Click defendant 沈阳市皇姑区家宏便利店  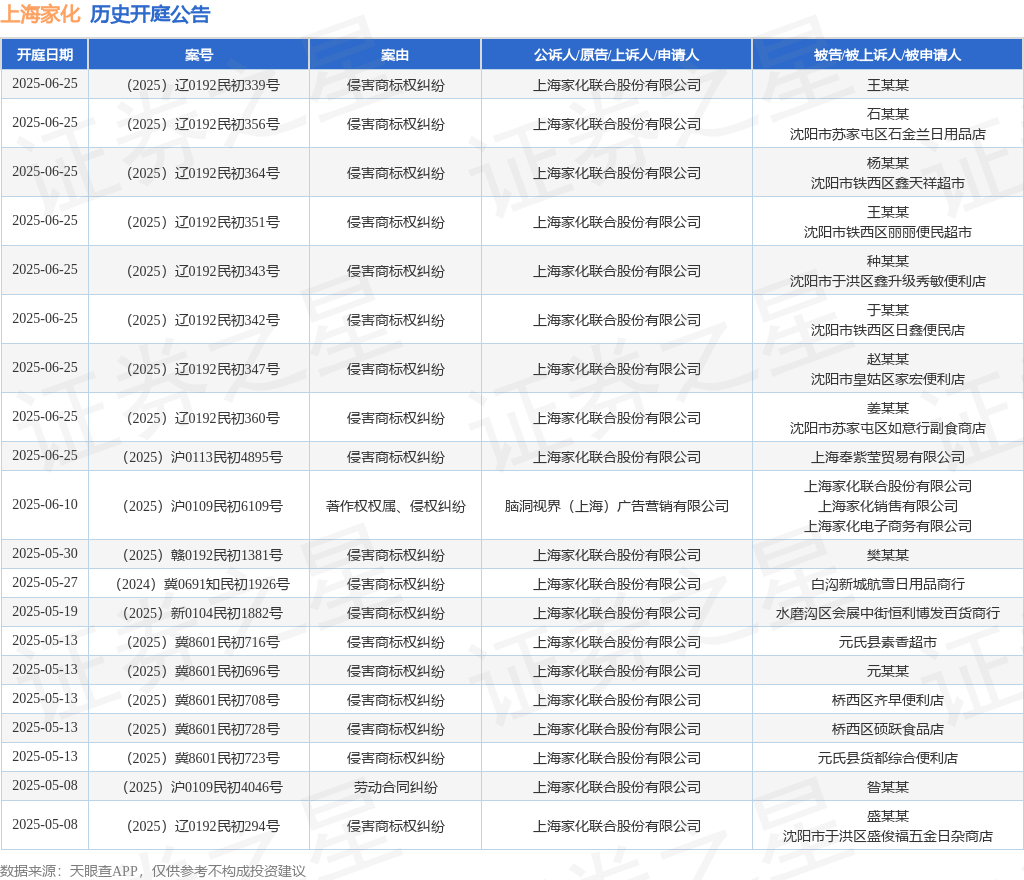tap(888, 379)
